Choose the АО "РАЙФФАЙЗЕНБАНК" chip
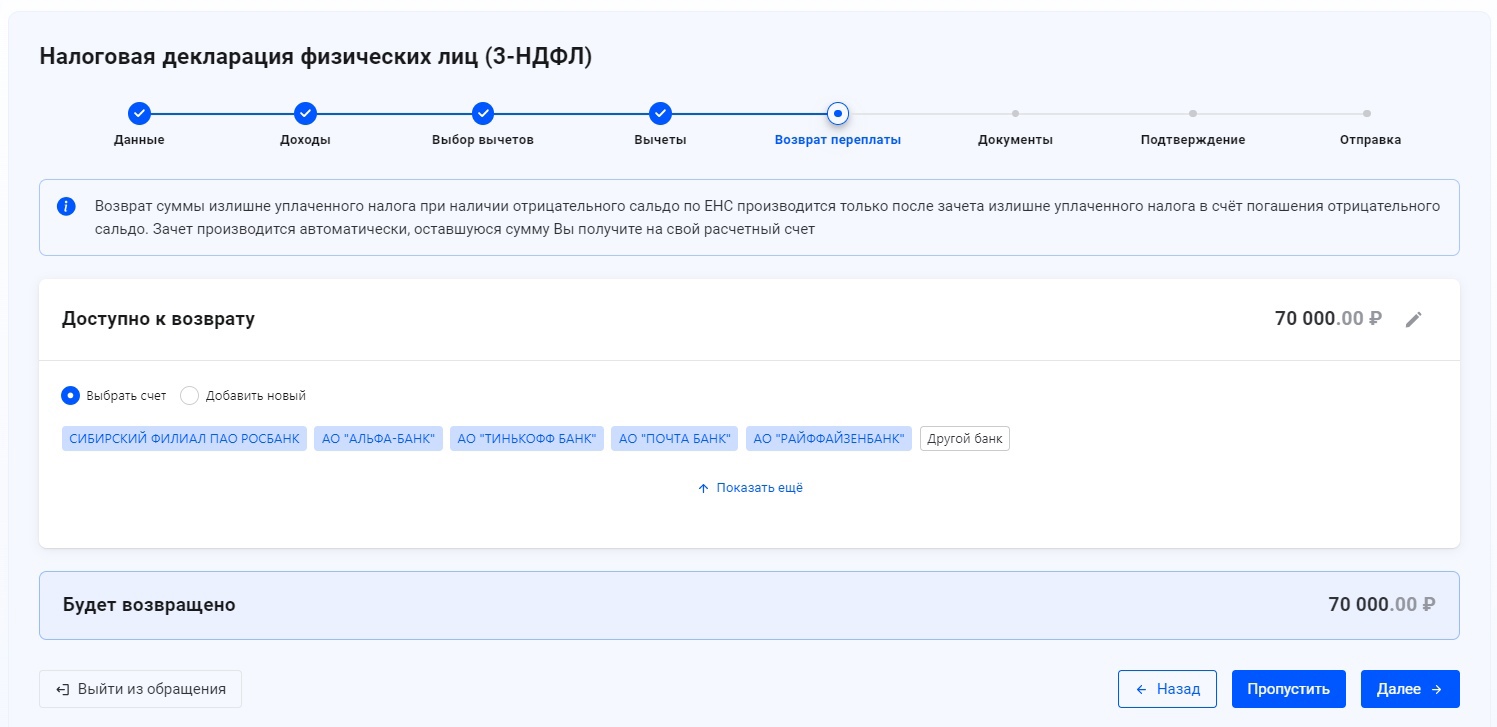 pos(829,439)
